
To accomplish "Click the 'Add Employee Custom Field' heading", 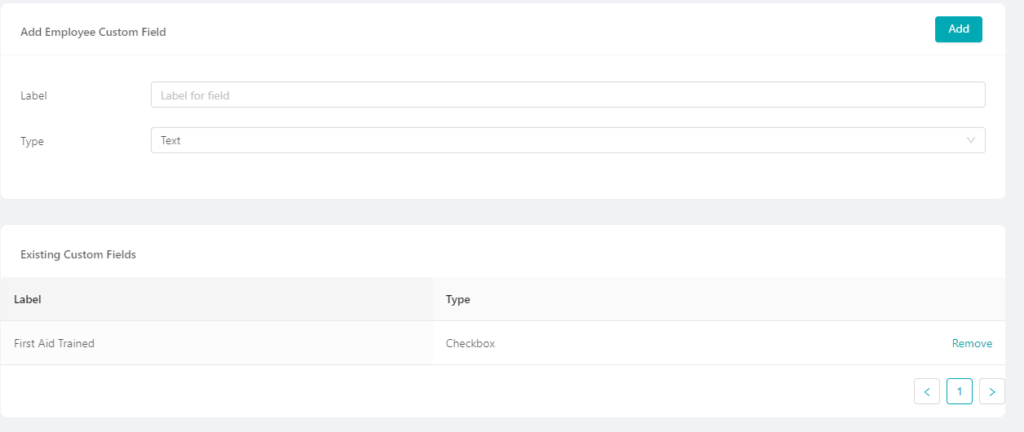I will tap(93, 32).
